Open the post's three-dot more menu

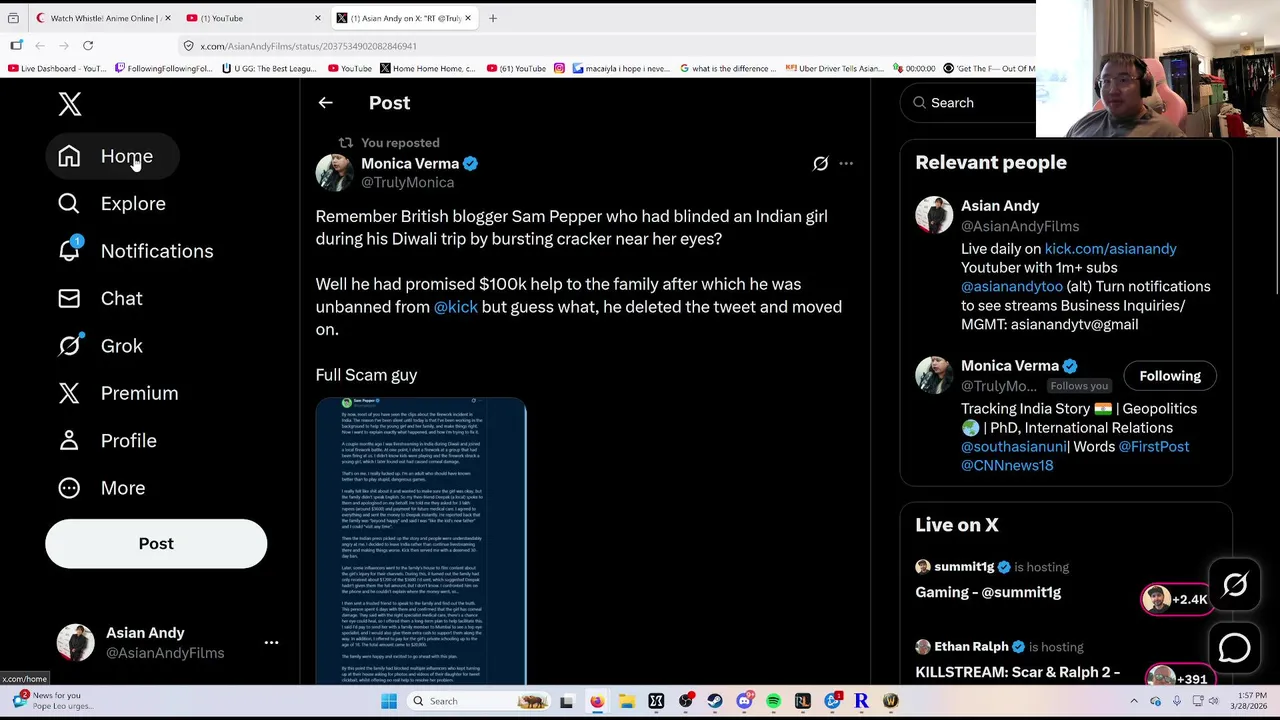846,163
